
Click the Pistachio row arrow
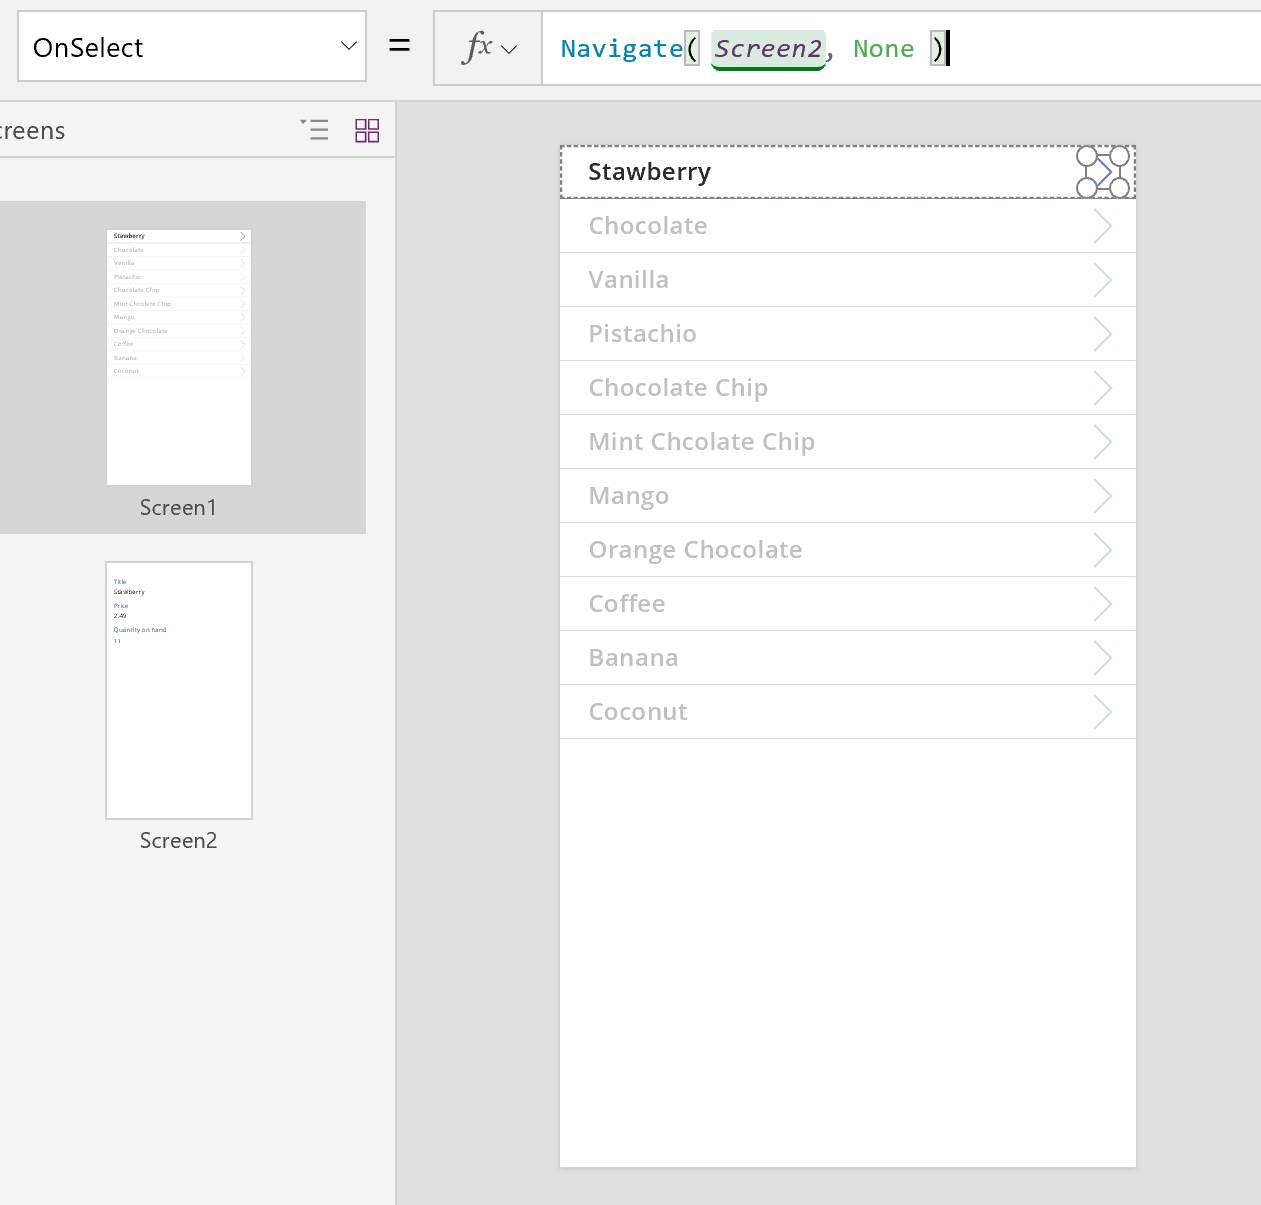tap(1103, 334)
